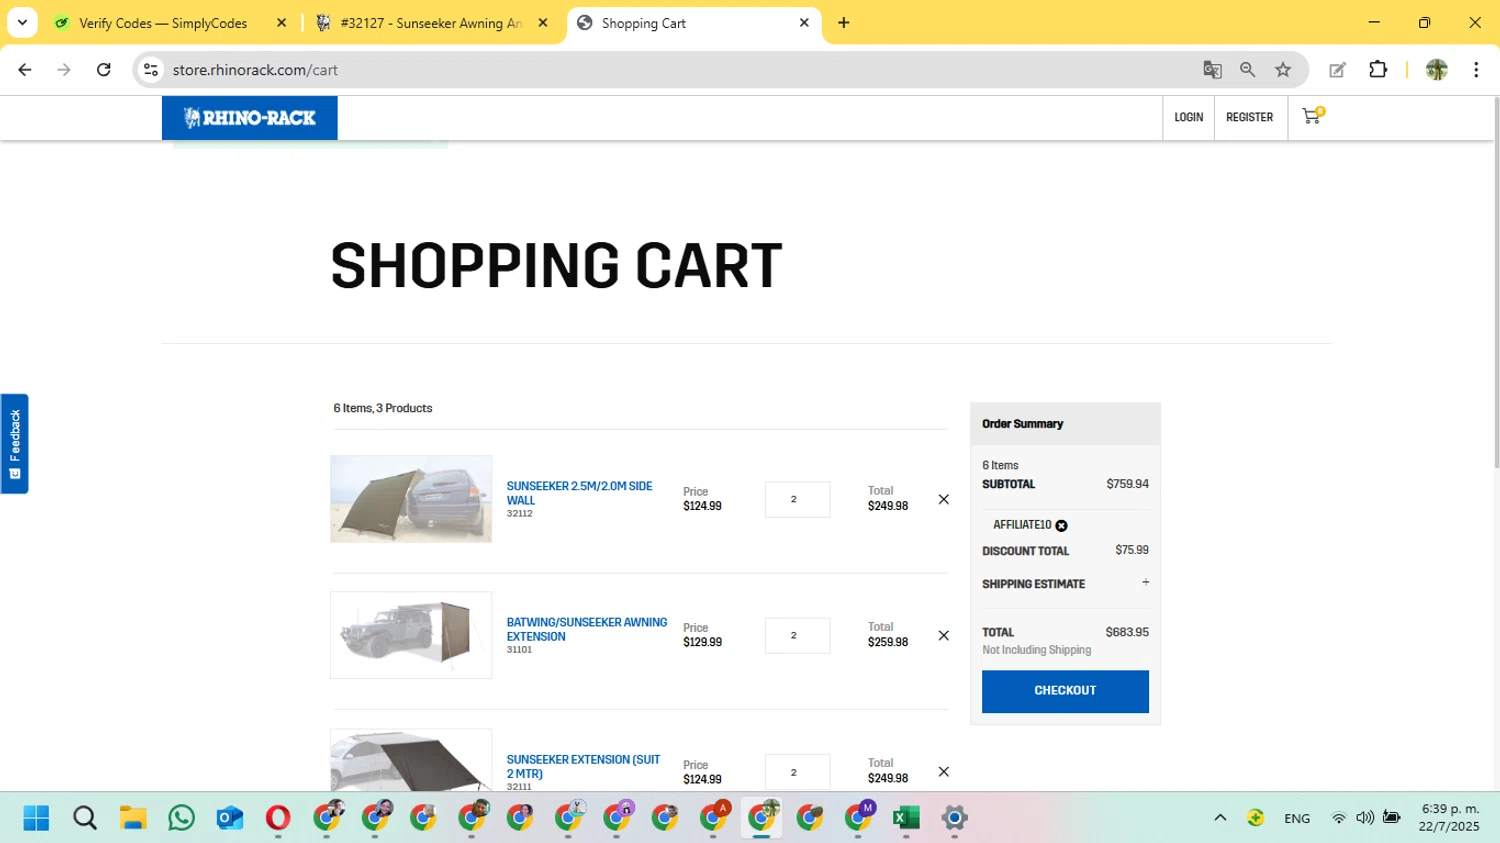Edit quantity field for Batwing Awning Extension

pyautogui.click(x=797, y=635)
